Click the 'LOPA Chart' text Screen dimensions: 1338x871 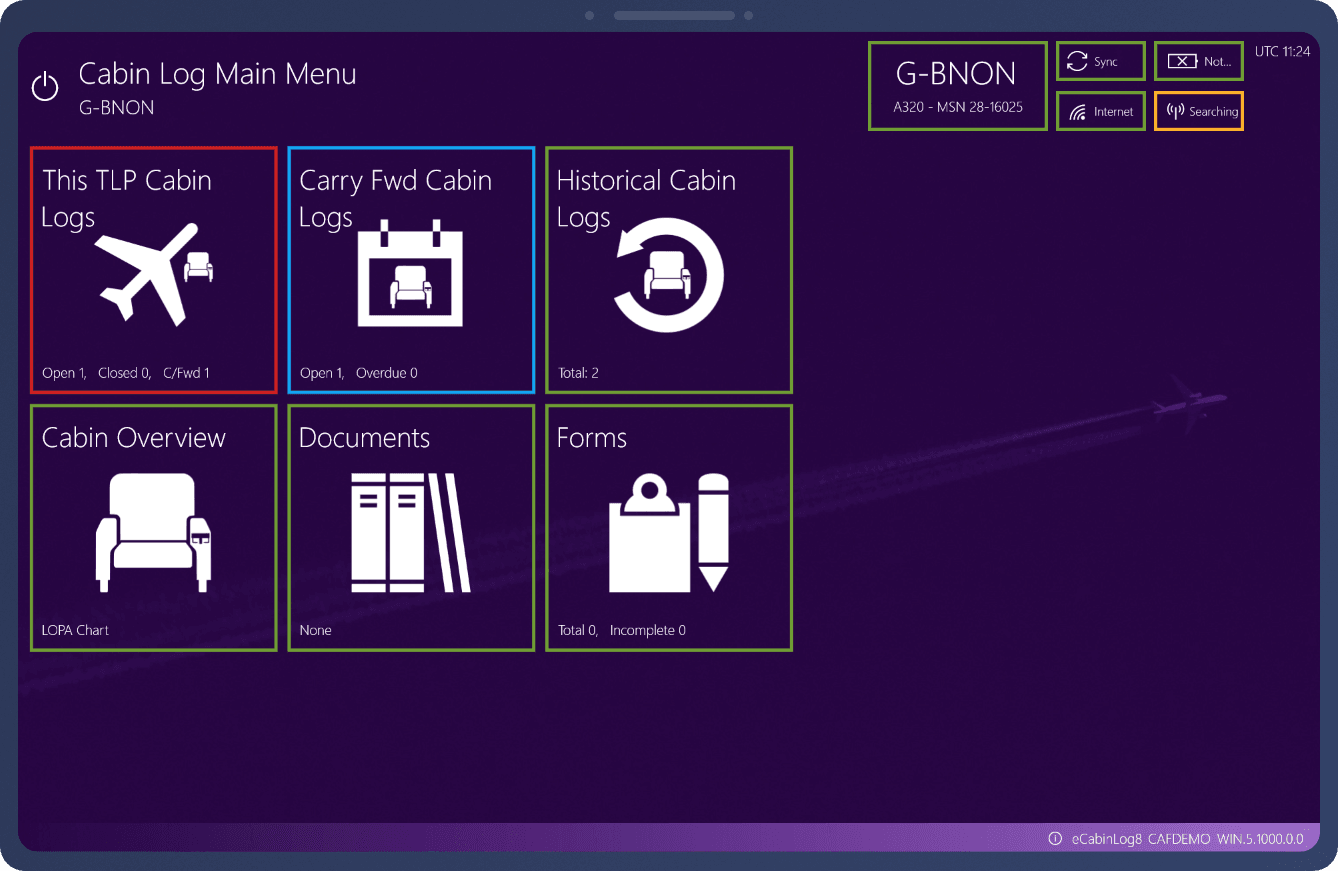coord(75,630)
